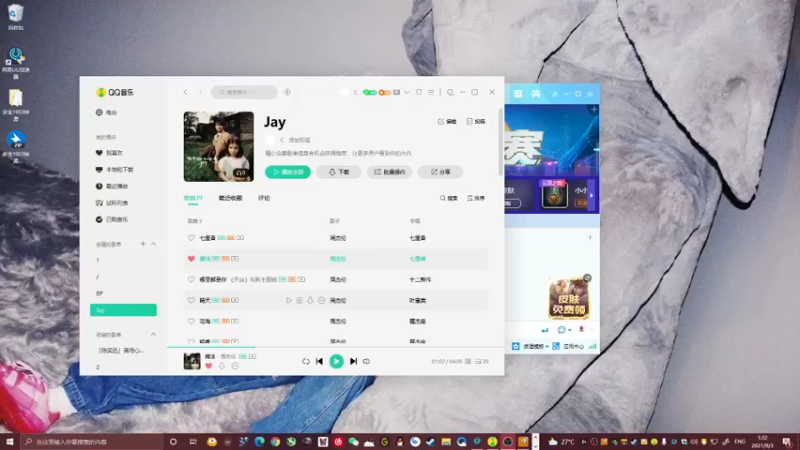Screen dimensions: 800x450
Task: Open MV icon on 七里香 row
Action: click(240, 238)
